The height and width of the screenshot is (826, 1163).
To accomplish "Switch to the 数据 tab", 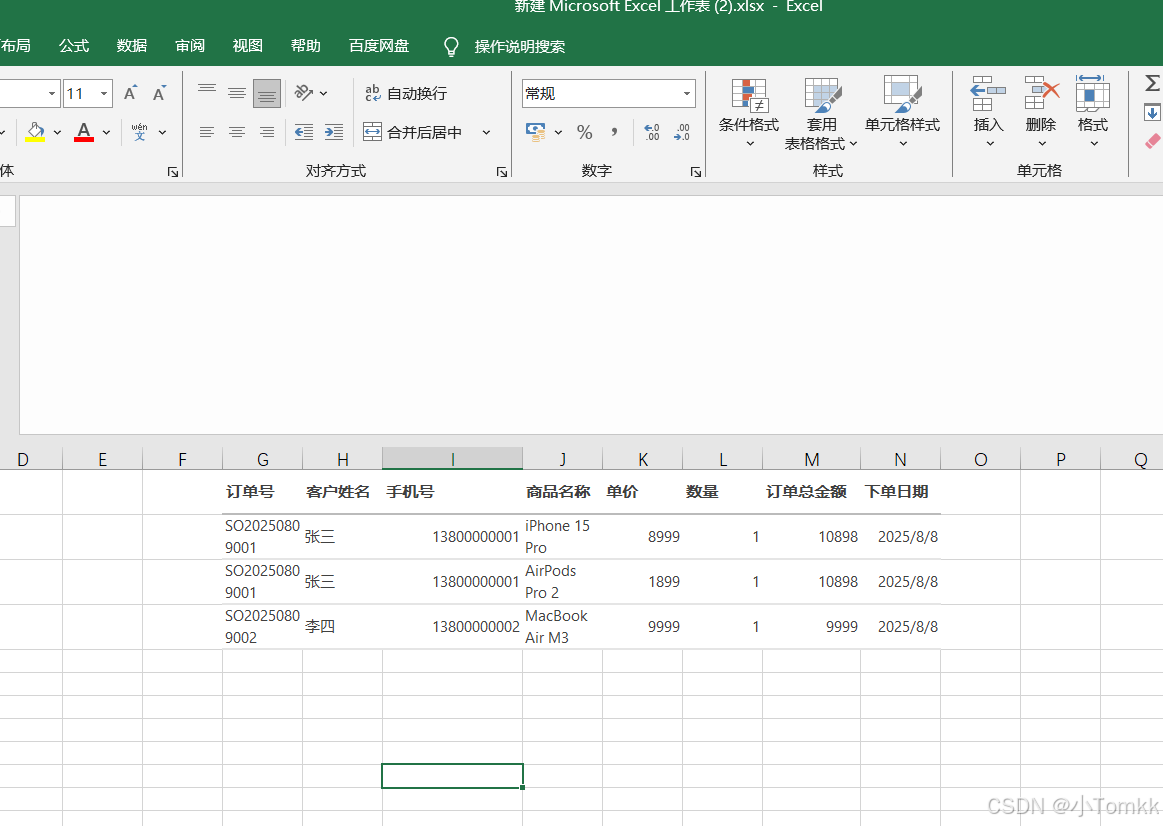I will click(132, 46).
